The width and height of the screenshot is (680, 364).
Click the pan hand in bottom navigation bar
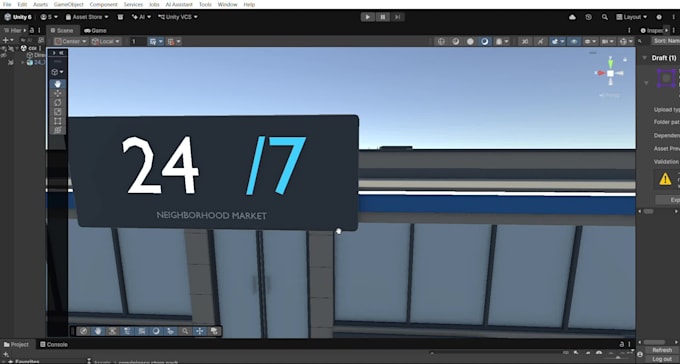[98, 331]
